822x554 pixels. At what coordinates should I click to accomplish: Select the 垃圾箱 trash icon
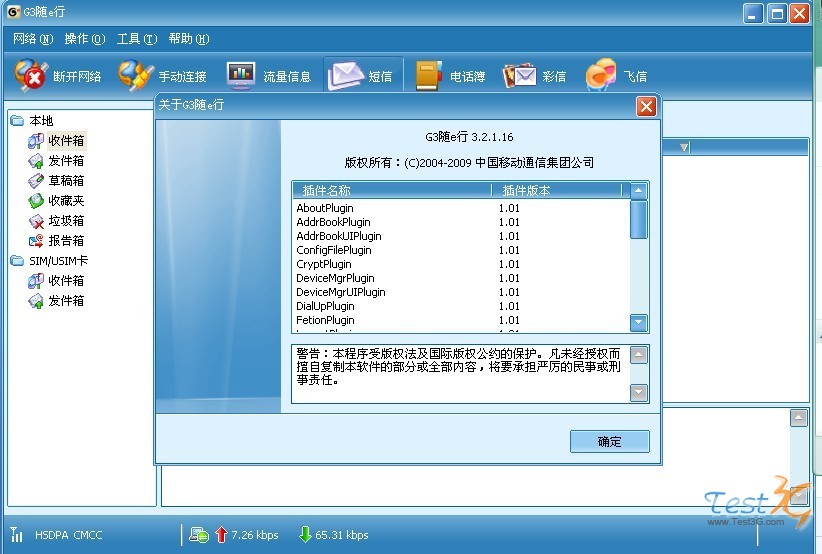[x=36, y=221]
